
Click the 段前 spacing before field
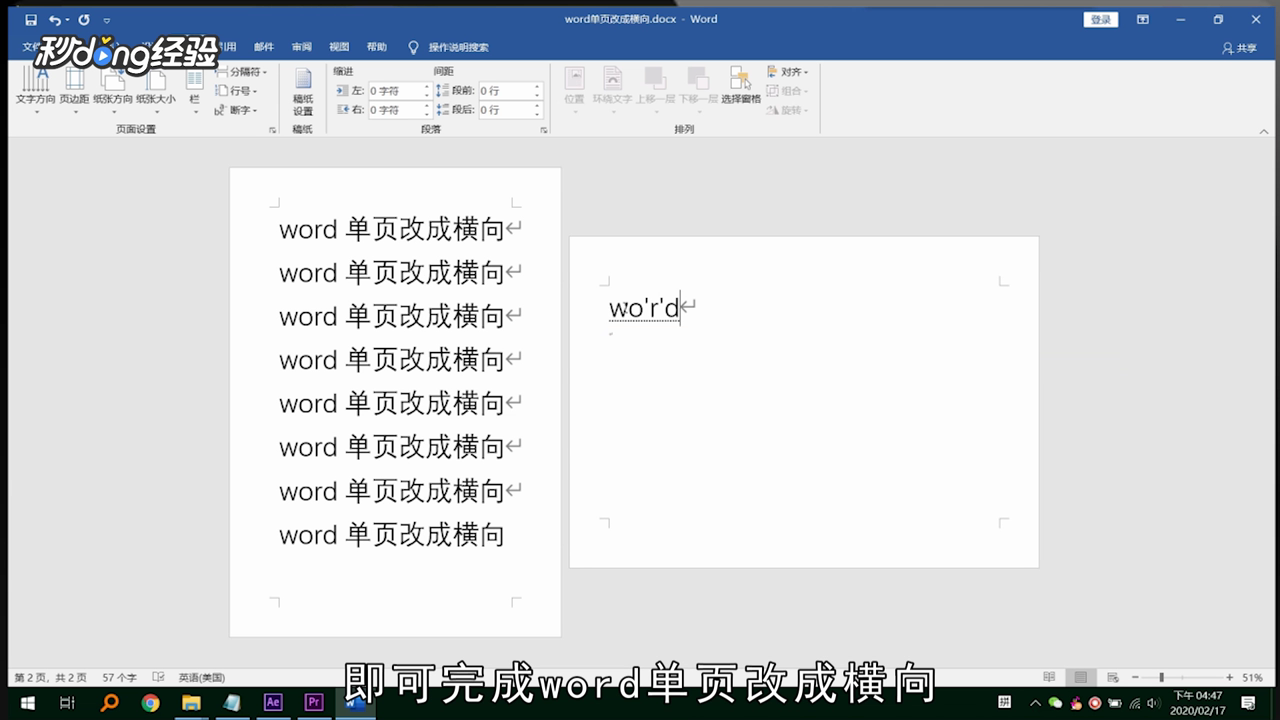coord(510,91)
